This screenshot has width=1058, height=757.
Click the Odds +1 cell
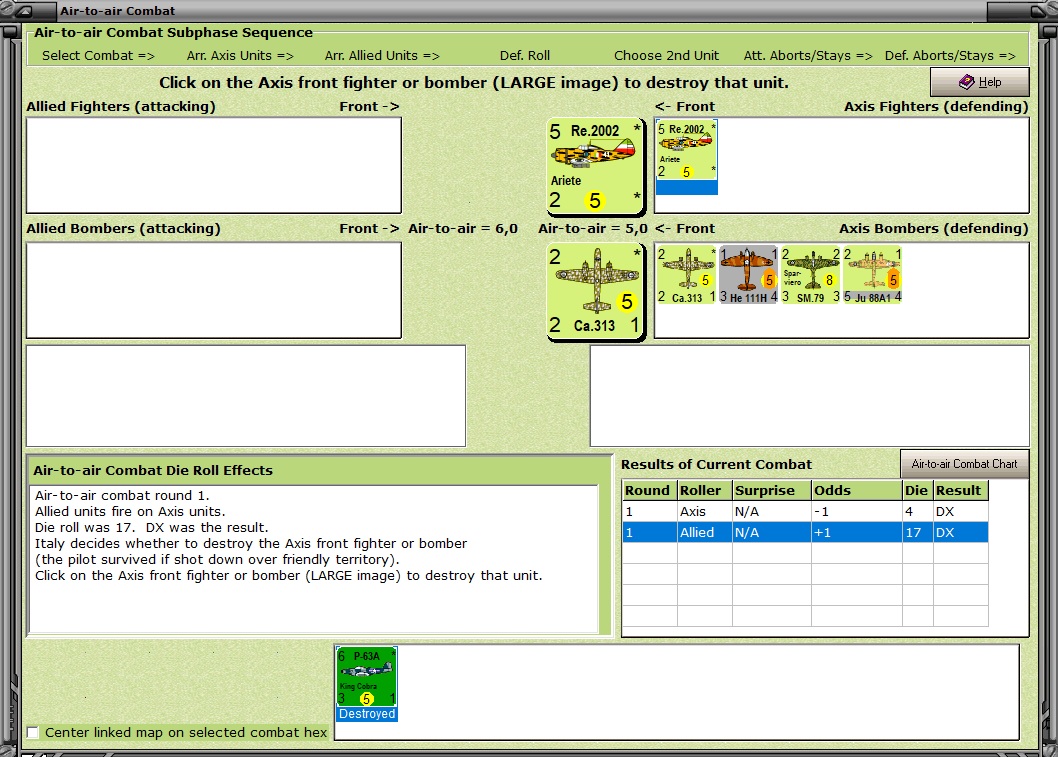click(x=857, y=532)
